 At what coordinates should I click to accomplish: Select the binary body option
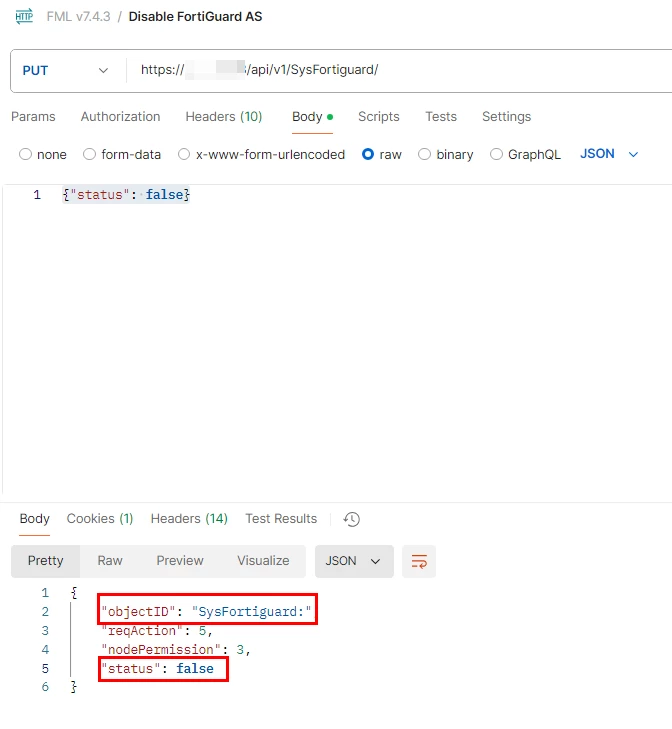click(446, 154)
